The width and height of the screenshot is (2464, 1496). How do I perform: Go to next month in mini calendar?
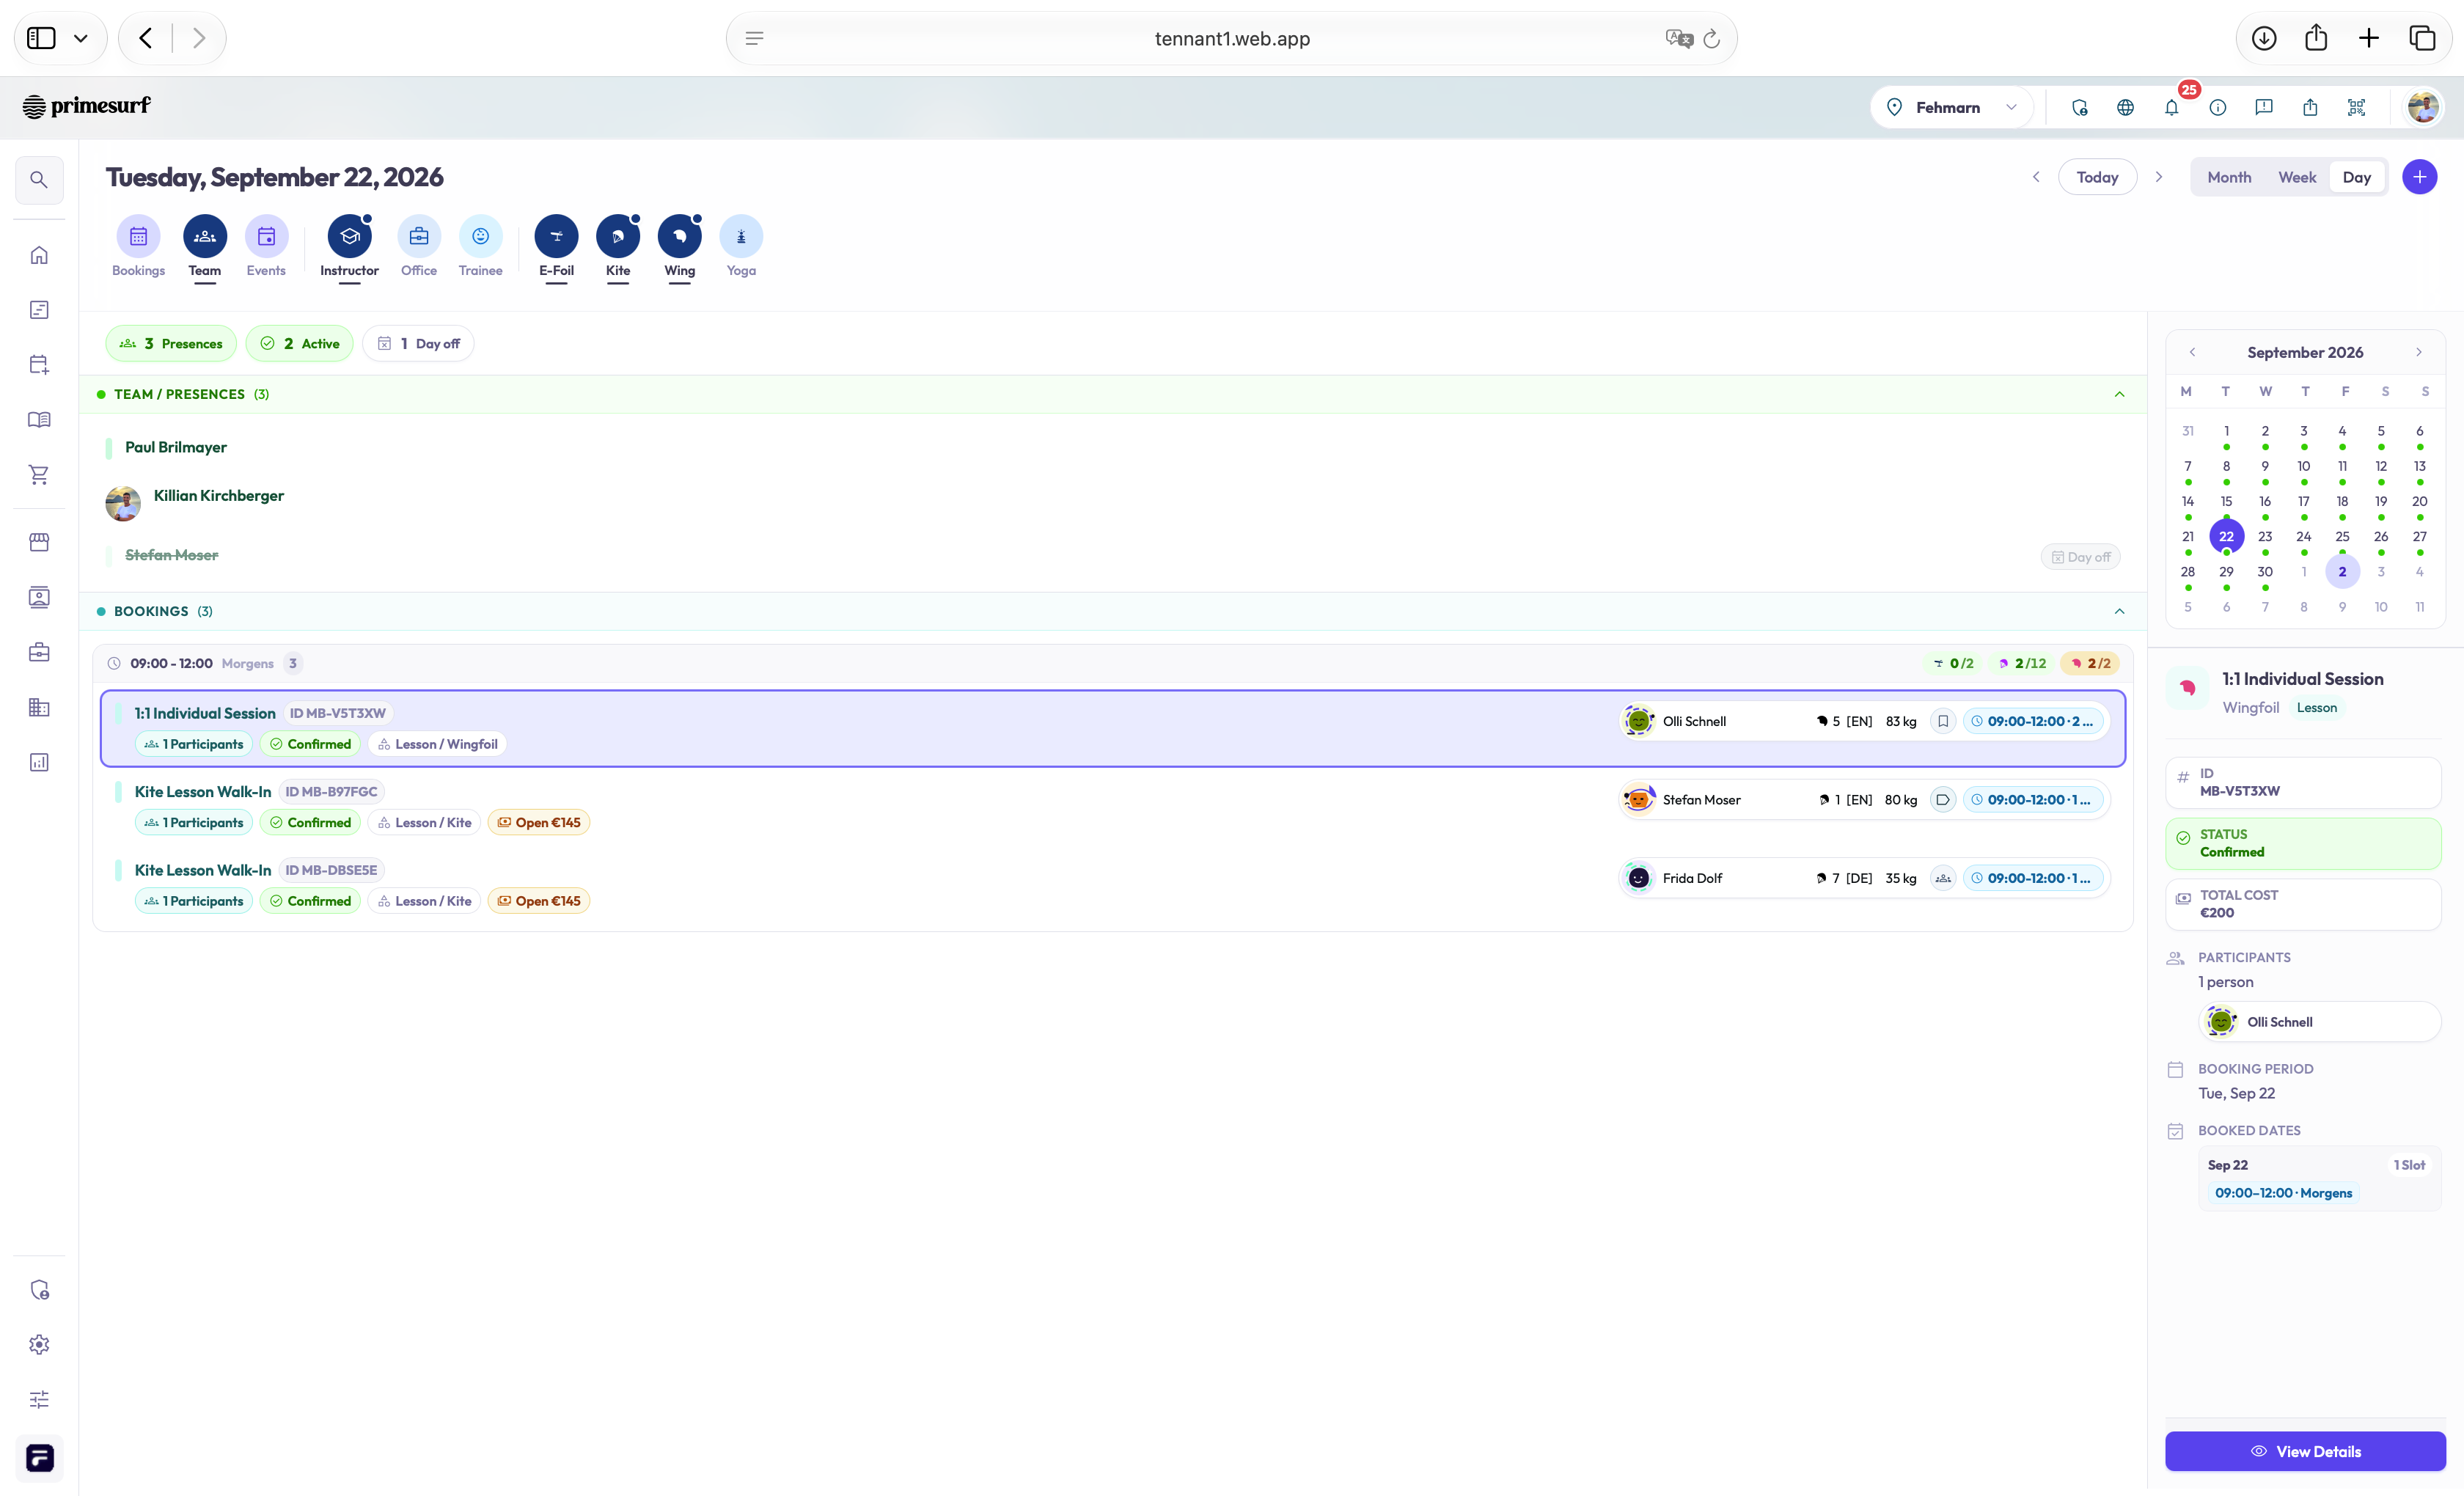(x=2418, y=352)
